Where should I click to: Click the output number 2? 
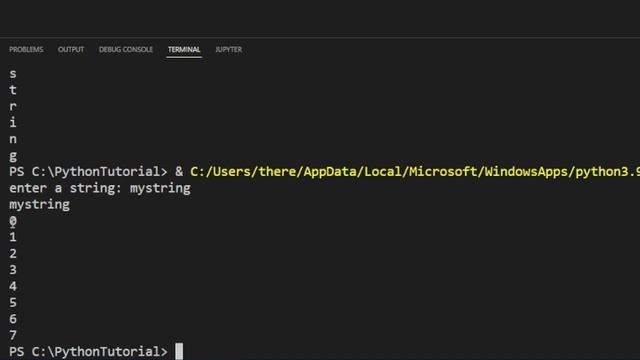13,253
